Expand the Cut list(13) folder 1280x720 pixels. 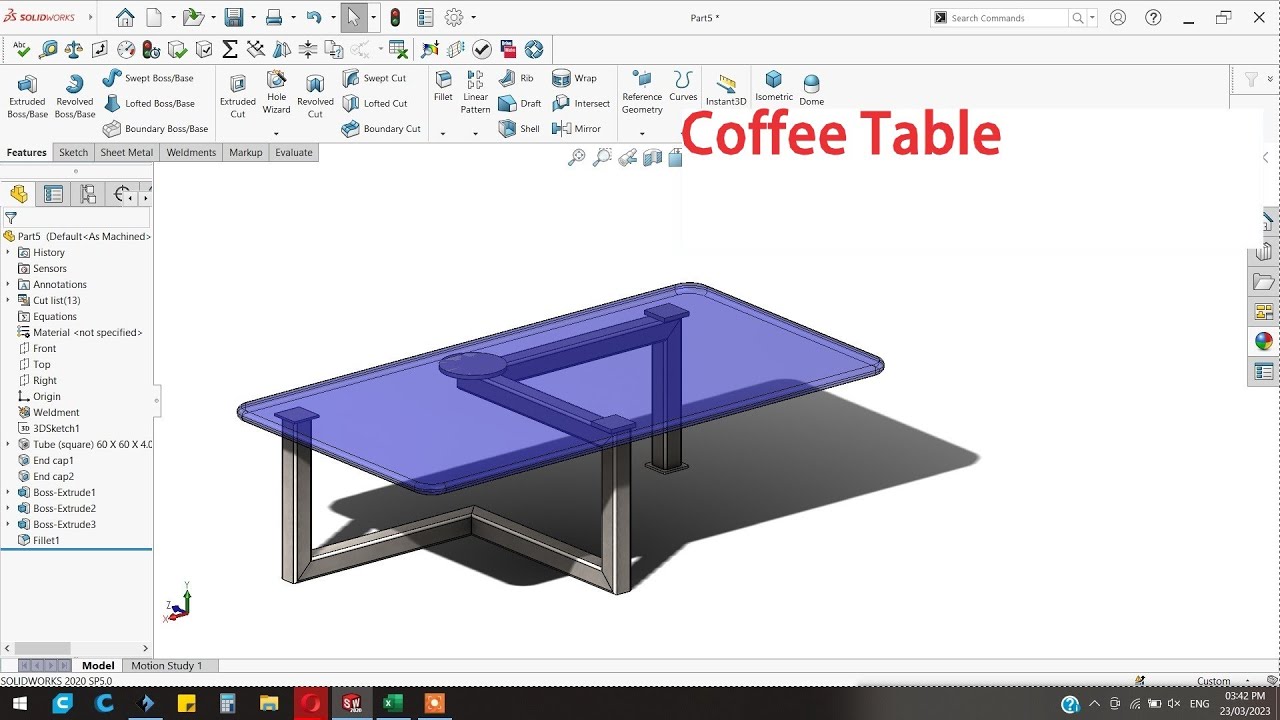pyautogui.click(x=8, y=300)
